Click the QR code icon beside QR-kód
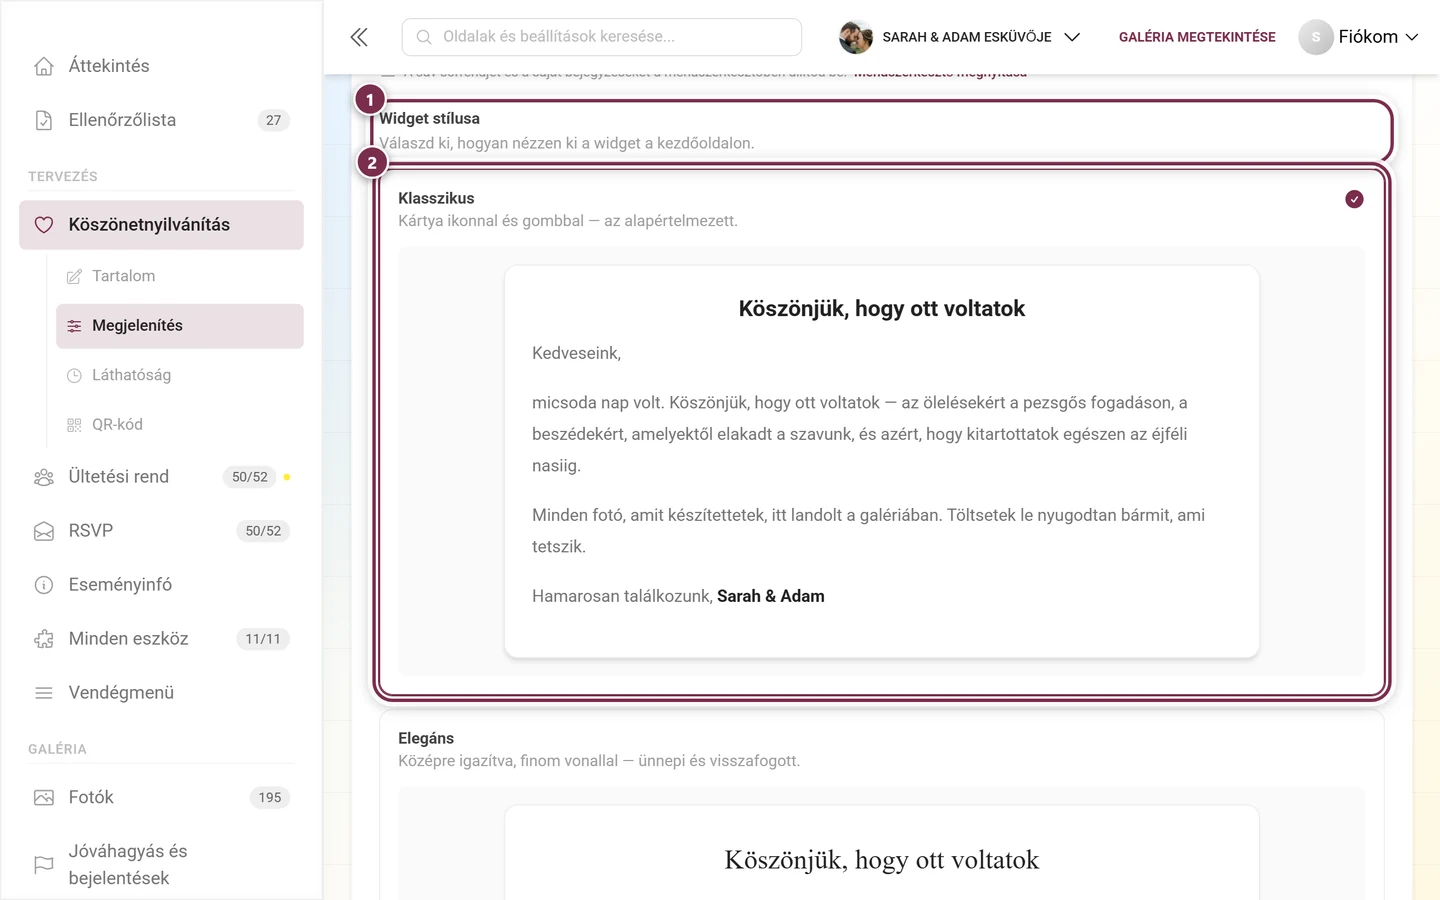 [x=74, y=425]
